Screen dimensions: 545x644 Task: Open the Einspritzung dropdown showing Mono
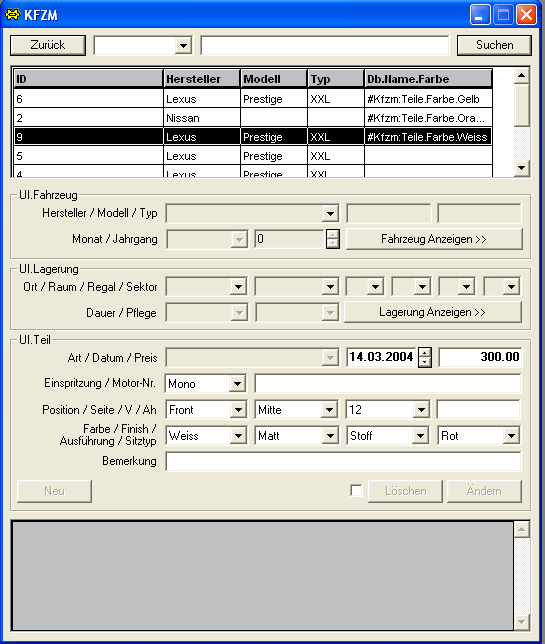tap(237, 384)
